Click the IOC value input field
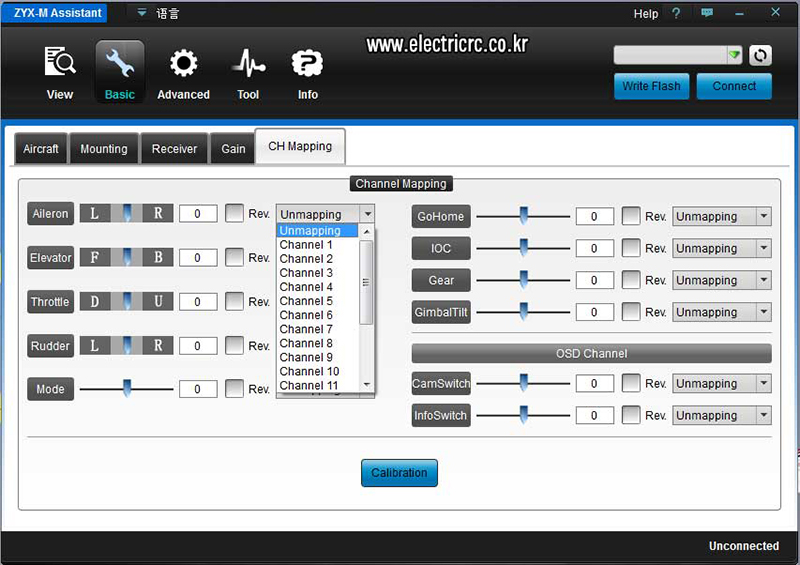Image resolution: width=800 pixels, height=565 pixels. pos(594,249)
